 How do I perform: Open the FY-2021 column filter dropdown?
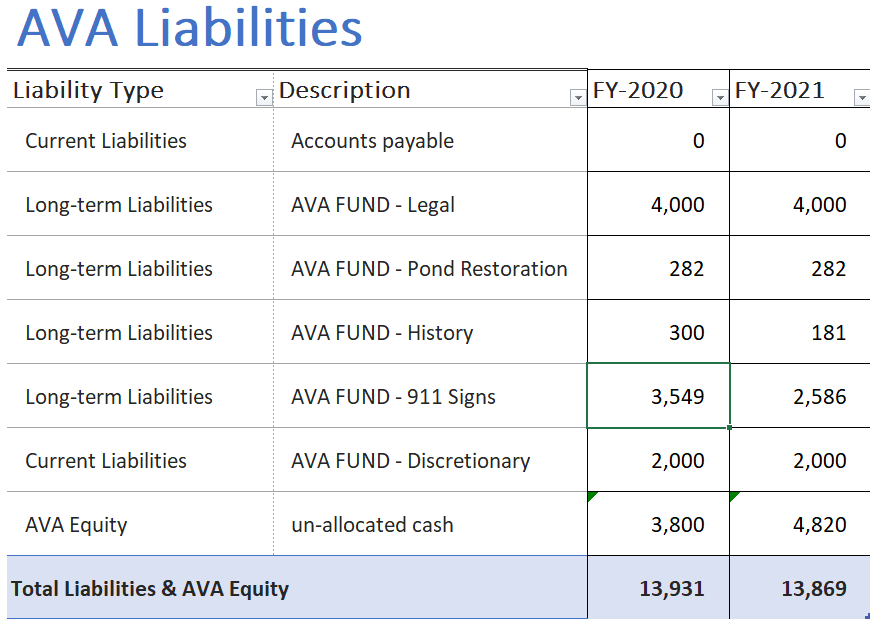[x=861, y=98]
